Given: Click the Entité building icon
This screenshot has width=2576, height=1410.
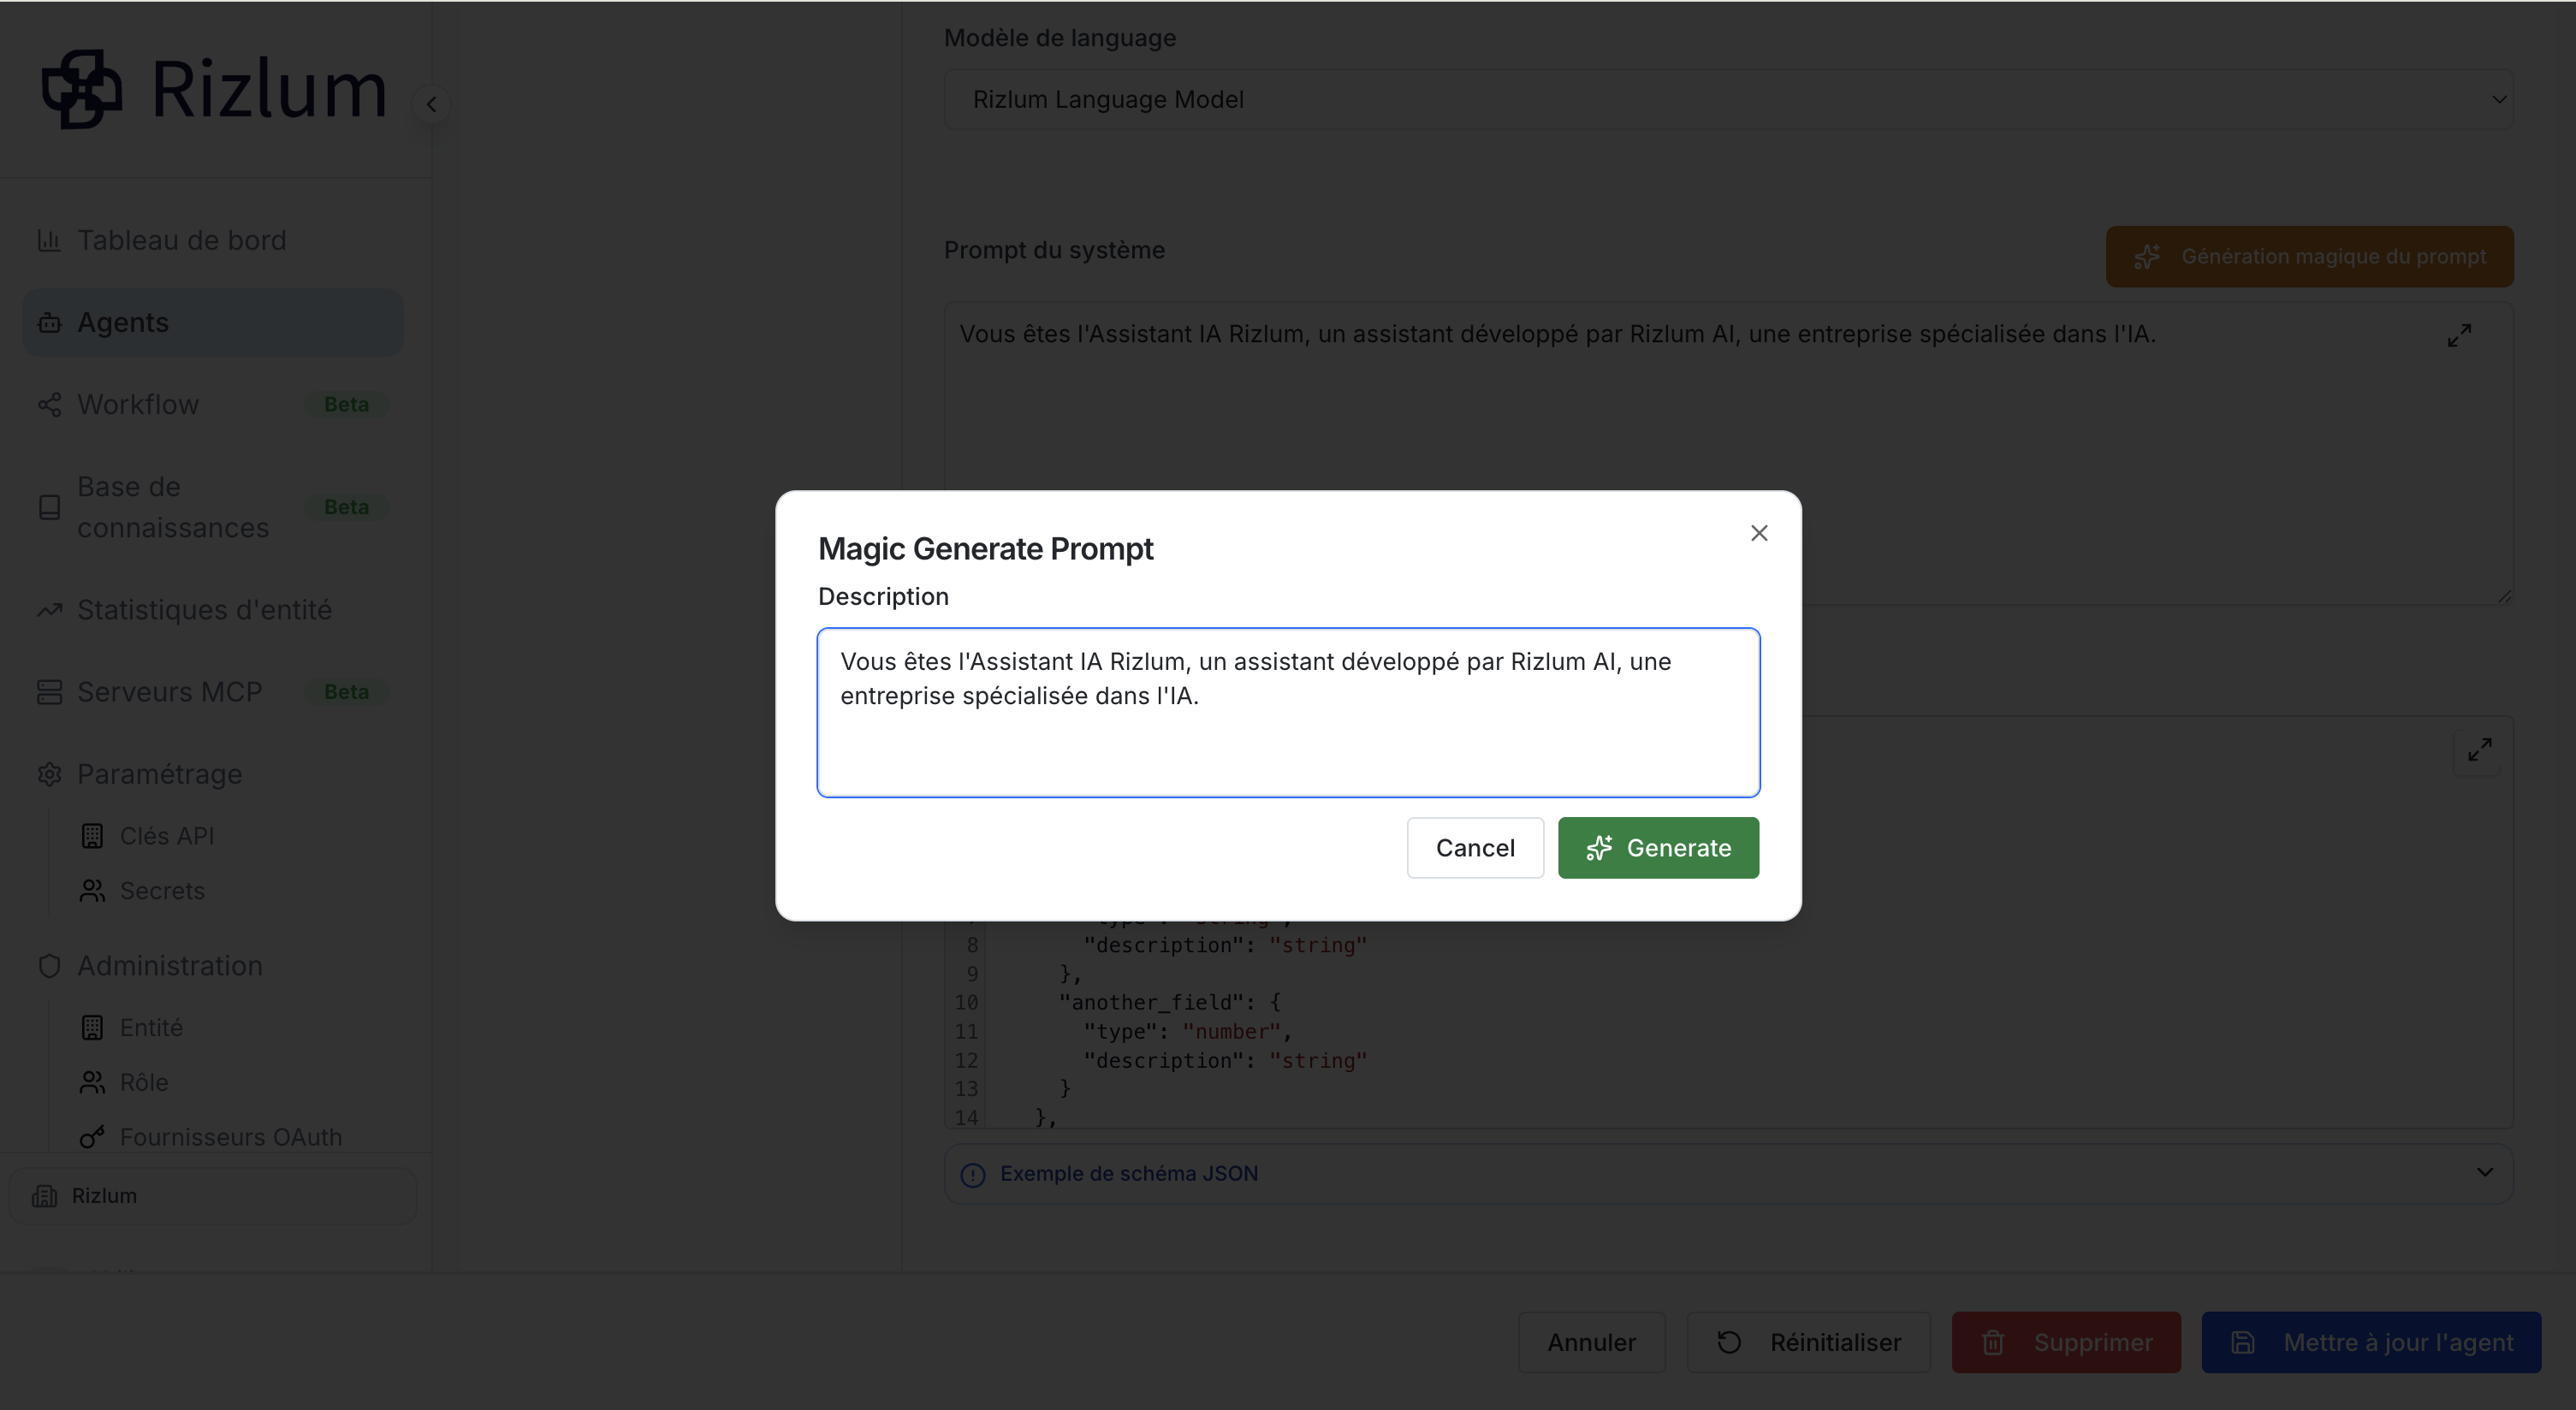Looking at the screenshot, I should pos(92,1027).
